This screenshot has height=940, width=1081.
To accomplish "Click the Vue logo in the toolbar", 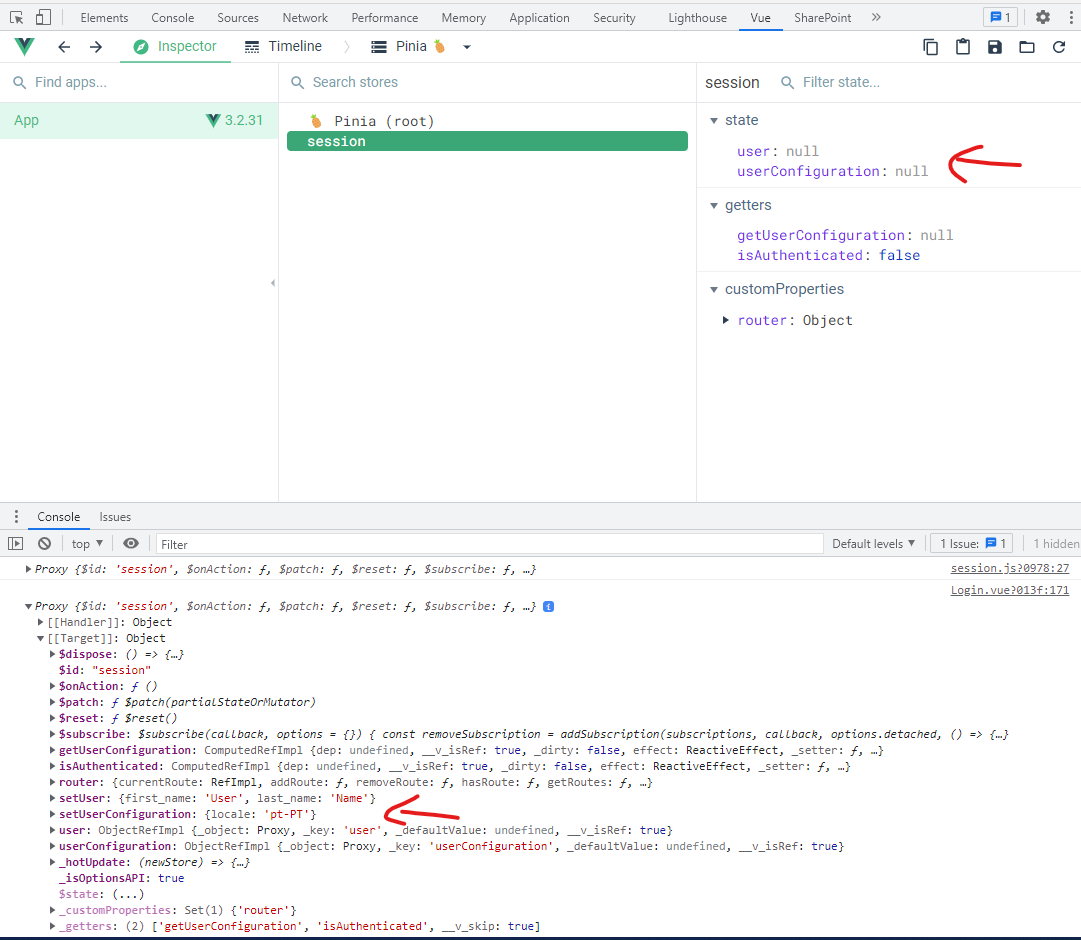I will coord(24,46).
